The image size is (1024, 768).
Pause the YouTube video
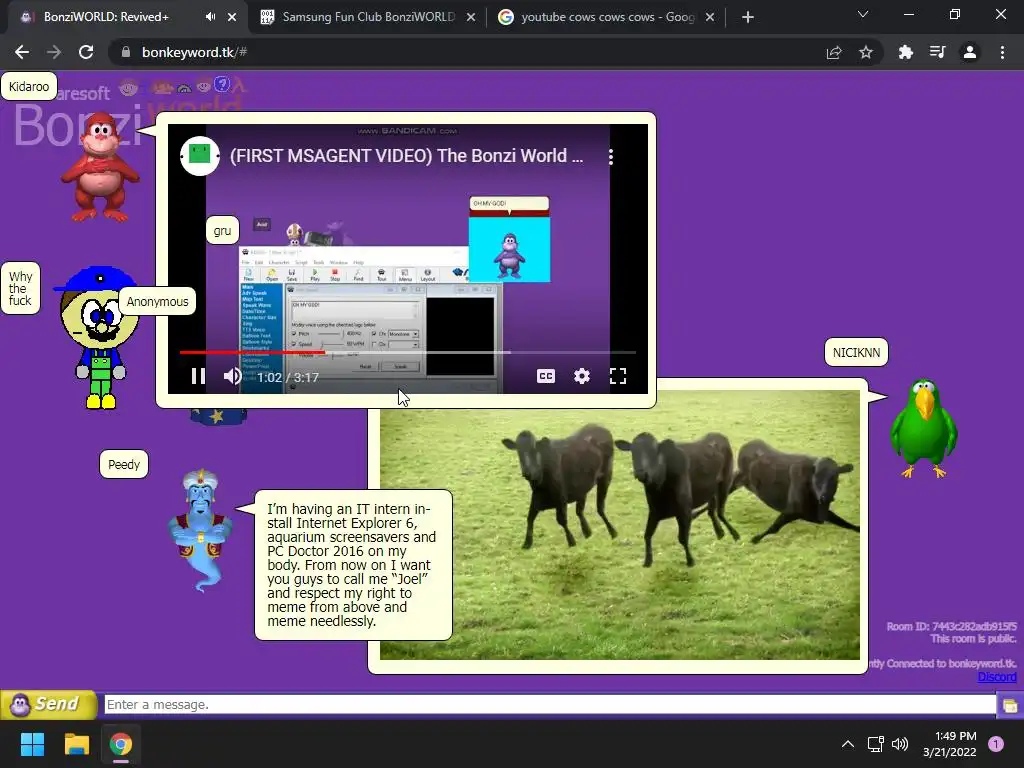198,376
